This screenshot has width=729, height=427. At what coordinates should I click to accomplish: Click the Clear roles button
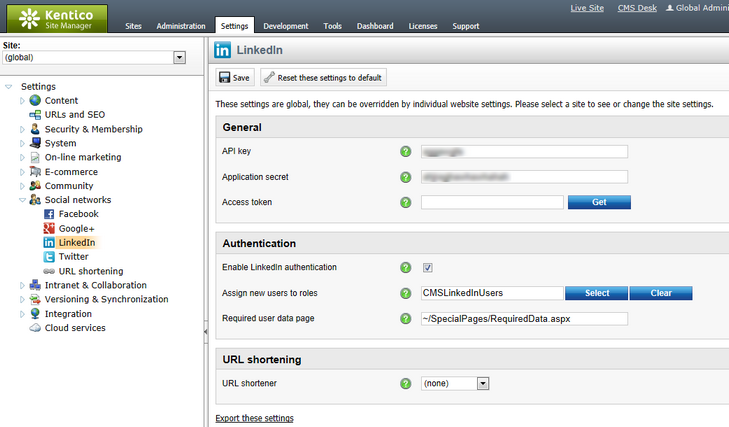click(x=661, y=293)
